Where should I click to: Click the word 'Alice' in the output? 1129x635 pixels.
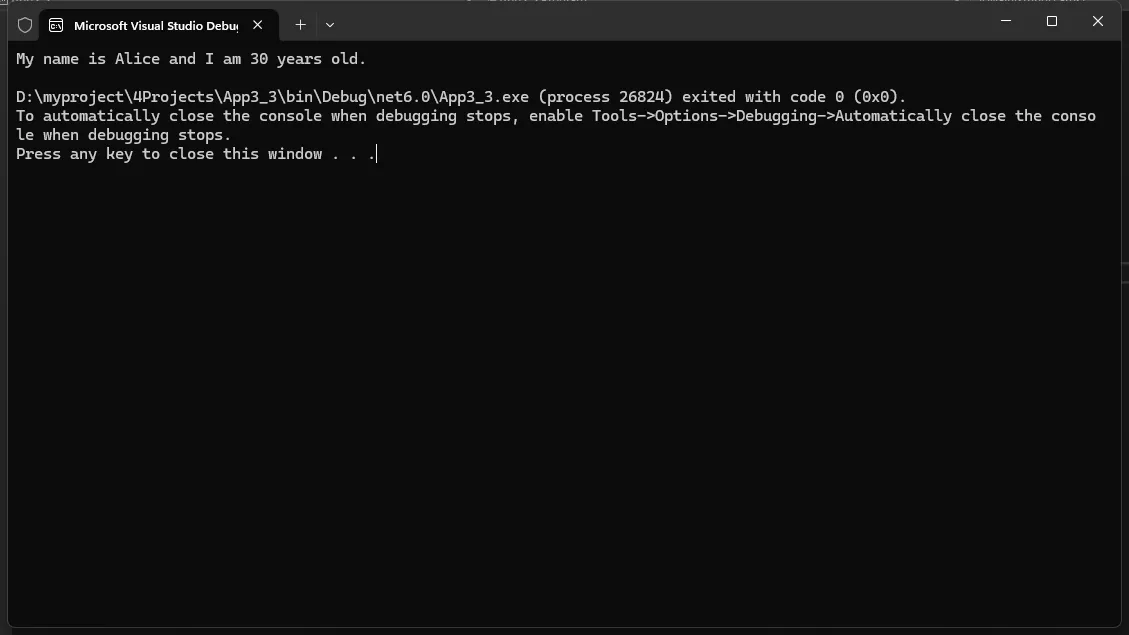137,59
